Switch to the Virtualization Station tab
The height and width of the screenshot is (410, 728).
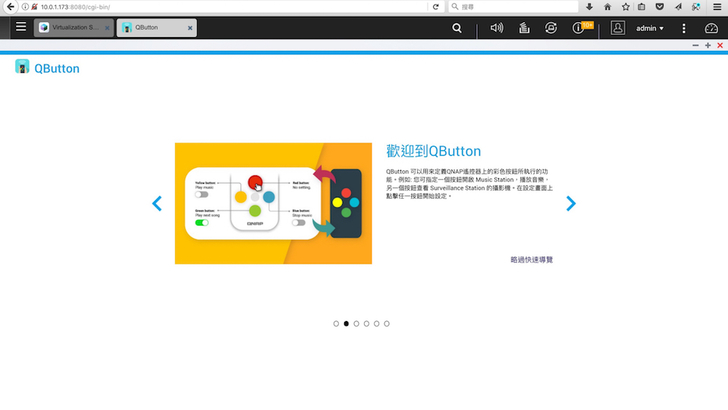coord(70,28)
